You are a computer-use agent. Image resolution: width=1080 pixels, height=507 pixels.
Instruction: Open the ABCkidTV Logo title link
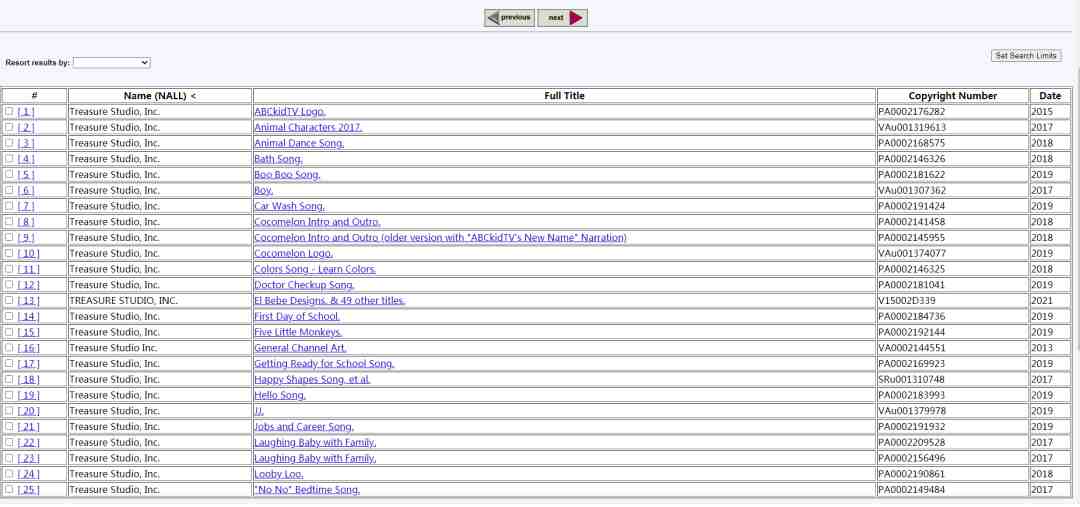289,112
